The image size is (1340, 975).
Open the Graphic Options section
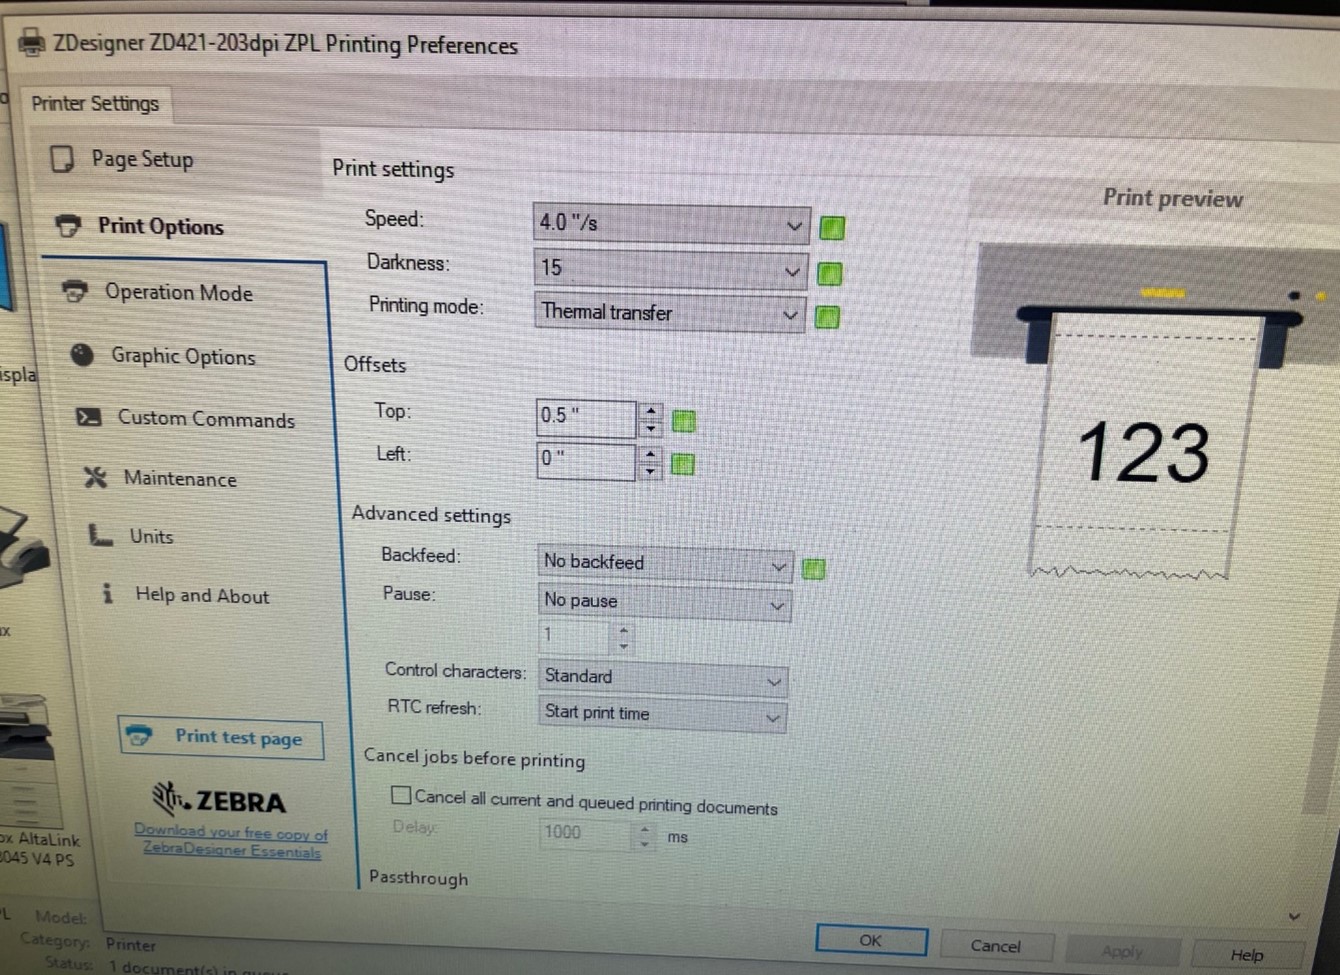(183, 356)
